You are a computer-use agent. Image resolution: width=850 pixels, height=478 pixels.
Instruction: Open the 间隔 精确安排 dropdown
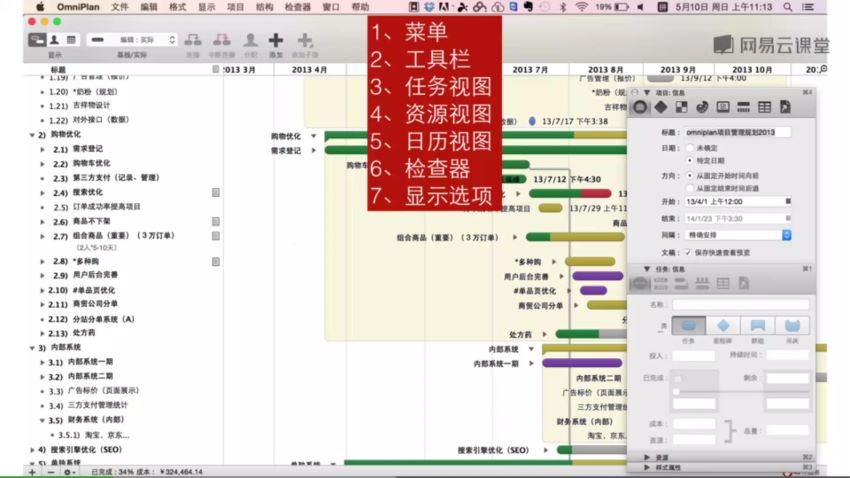coord(738,235)
